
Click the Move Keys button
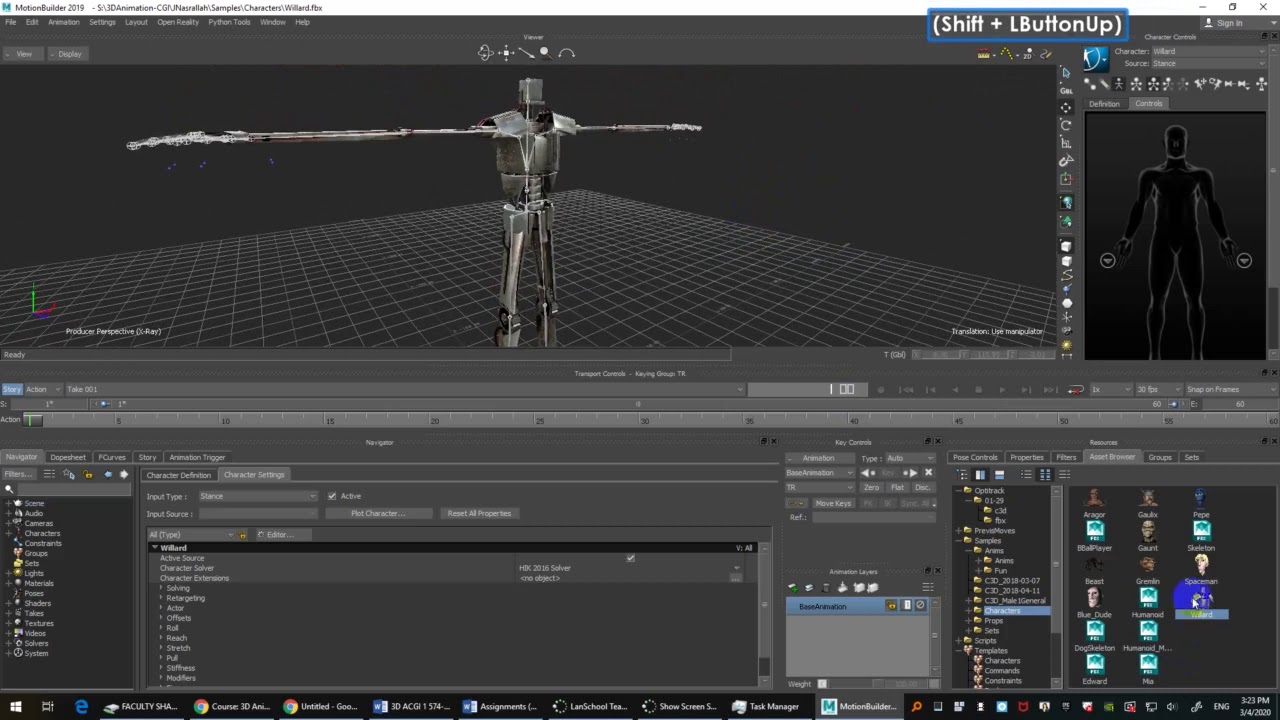833,503
